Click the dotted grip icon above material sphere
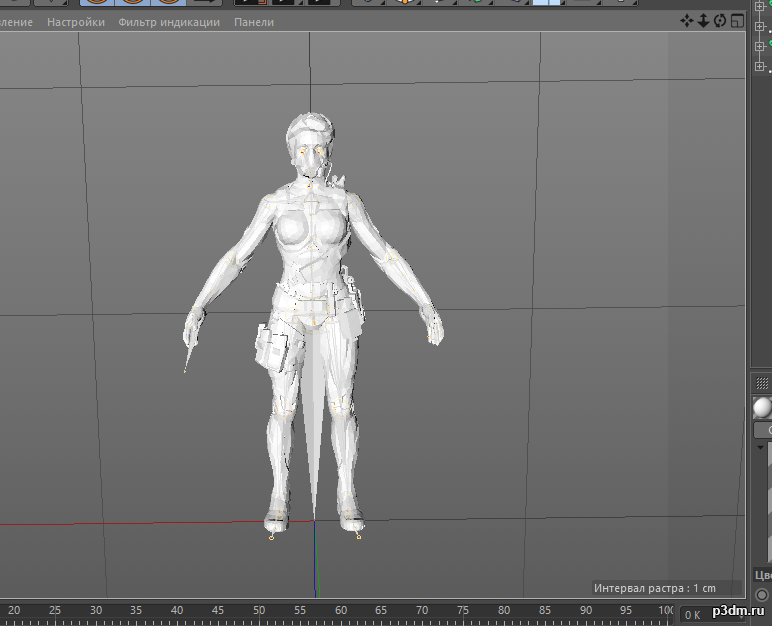This screenshot has height=626, width=772. [762, 382]
